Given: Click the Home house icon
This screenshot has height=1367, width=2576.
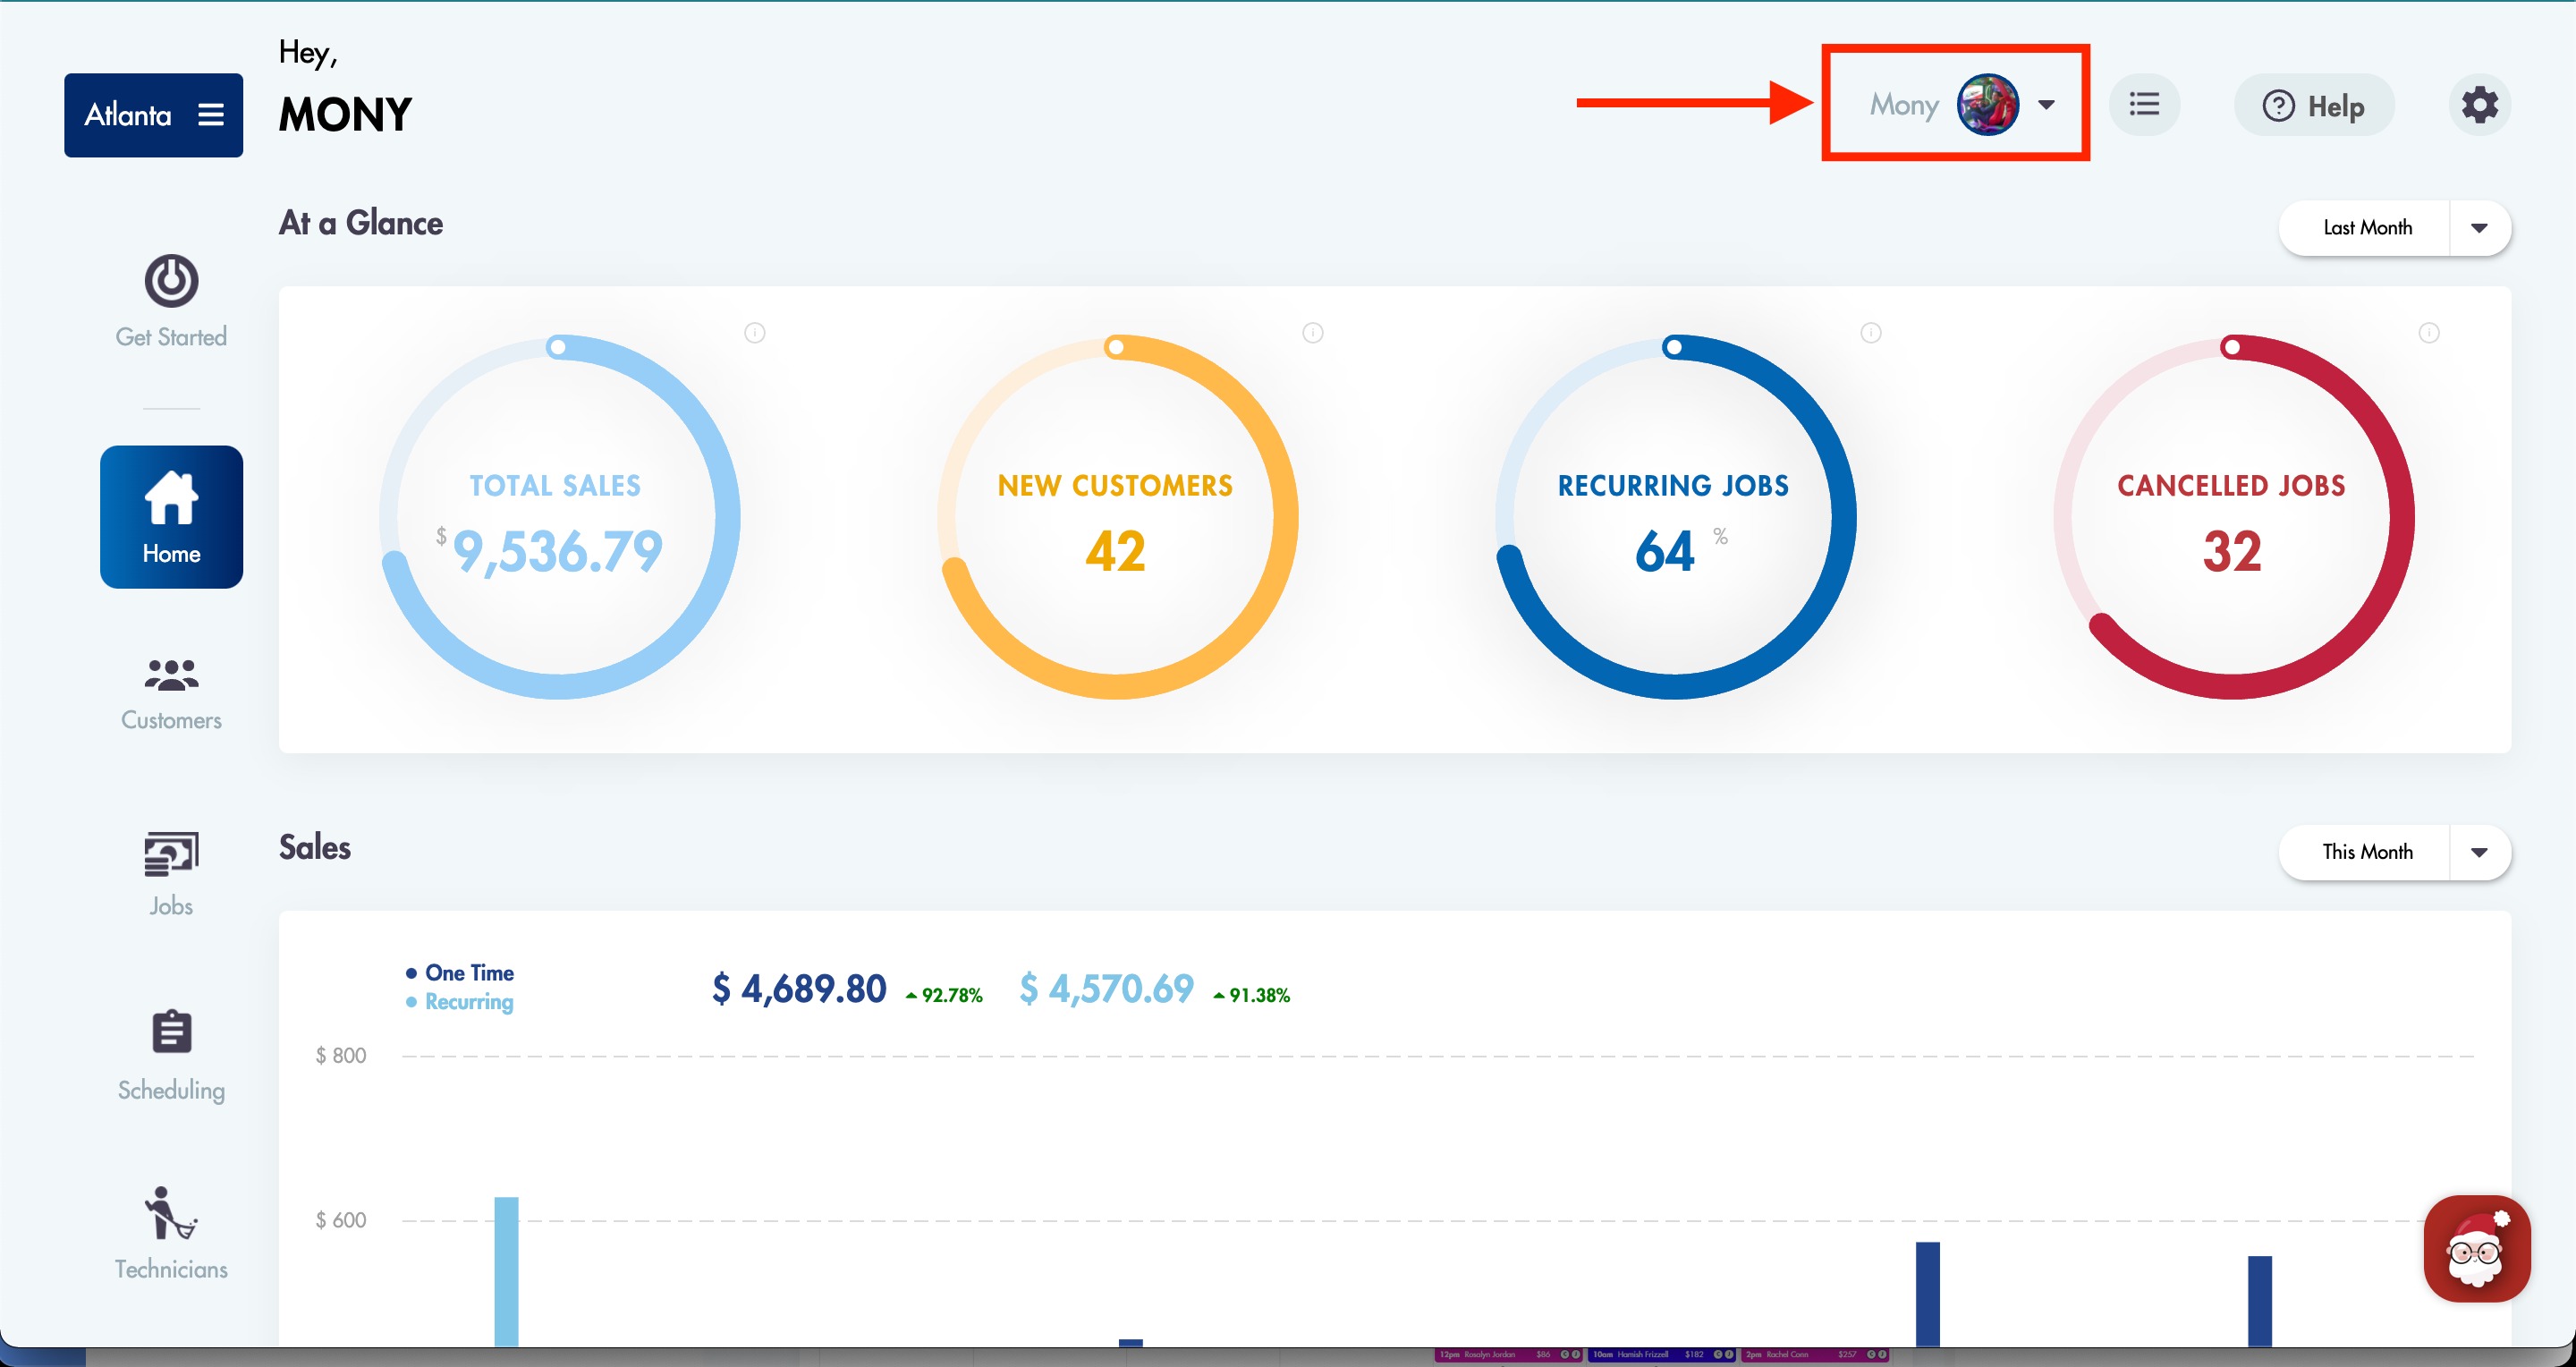Looking at the screenshot, I should 171,497.
